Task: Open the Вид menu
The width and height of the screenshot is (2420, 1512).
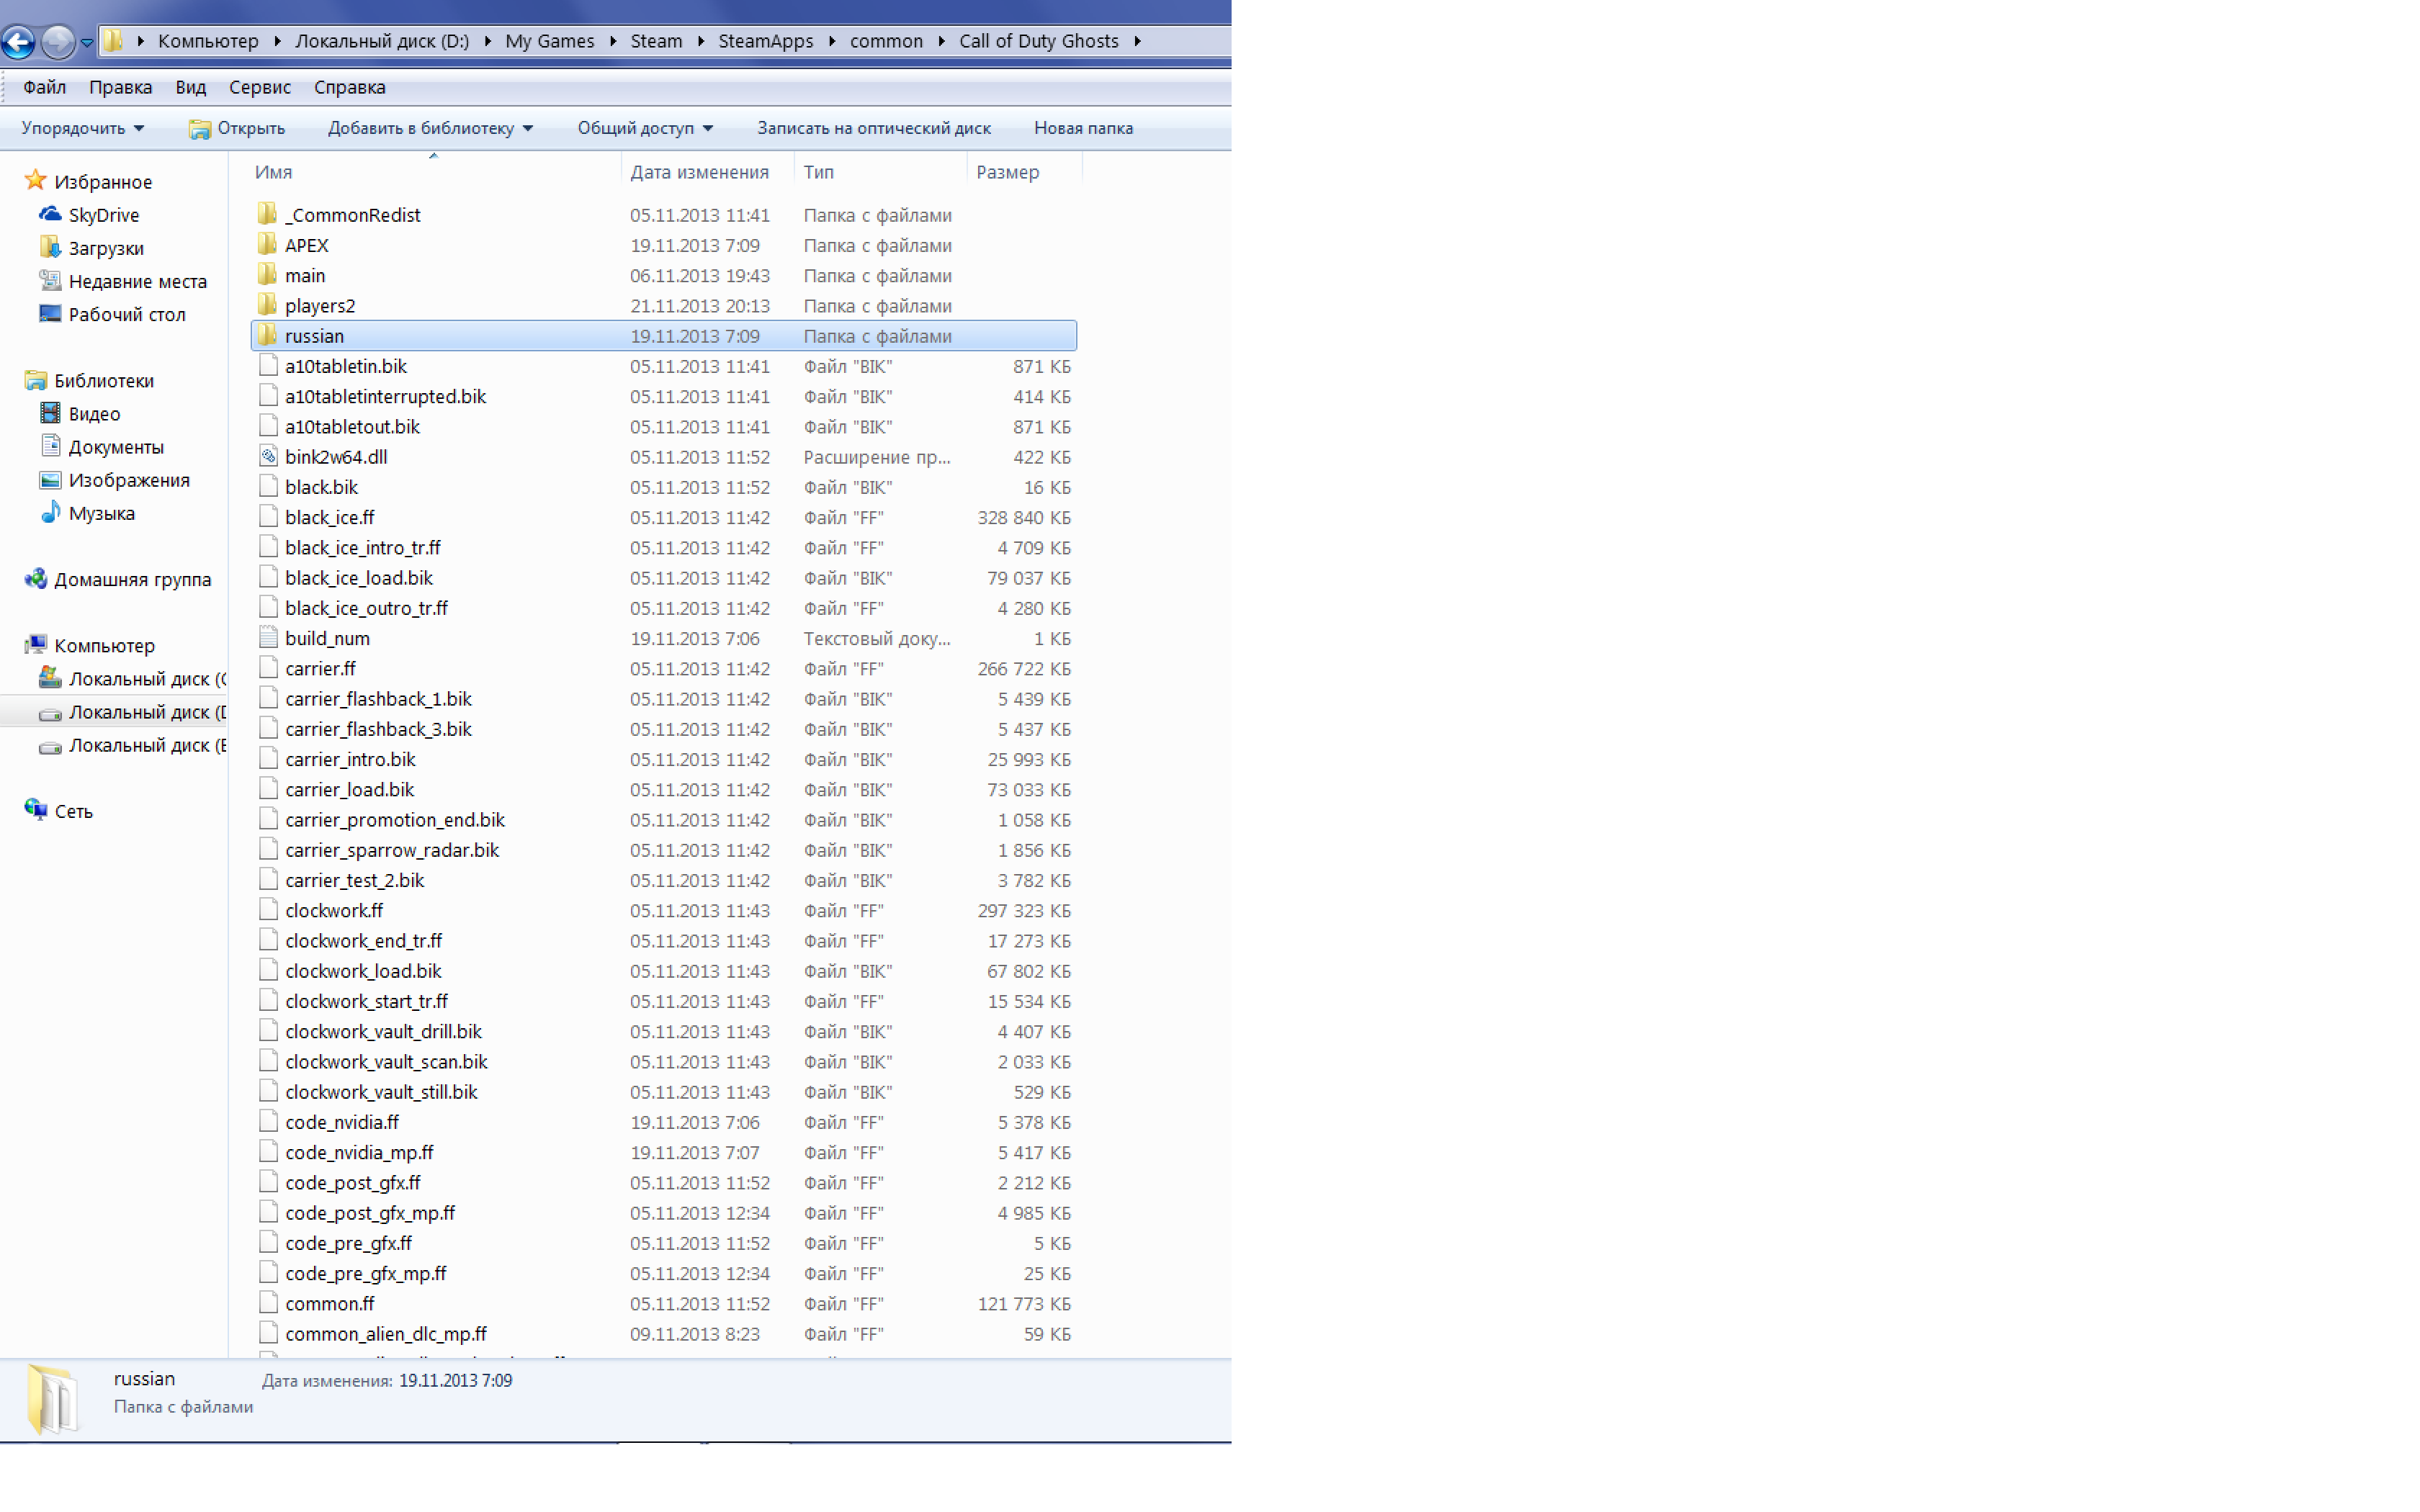Action: pos(191,87)
